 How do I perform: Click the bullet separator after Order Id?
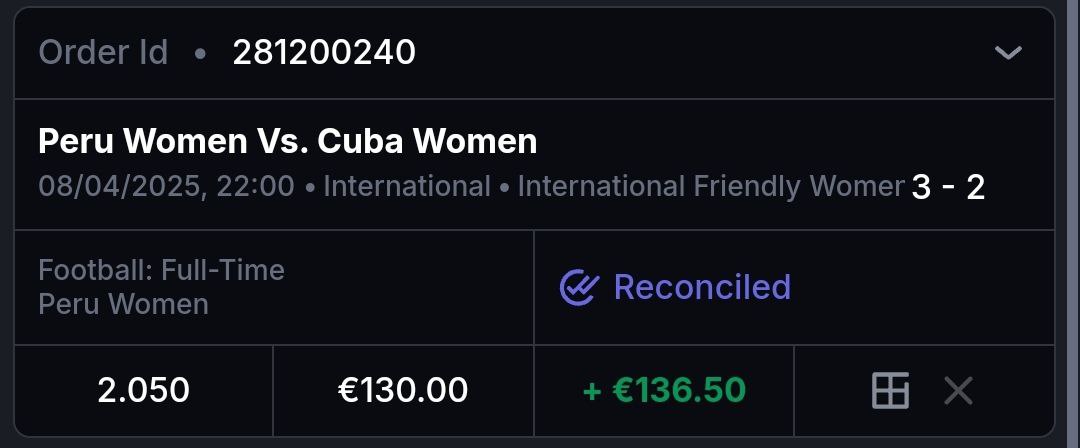click(x=200, y=54)
